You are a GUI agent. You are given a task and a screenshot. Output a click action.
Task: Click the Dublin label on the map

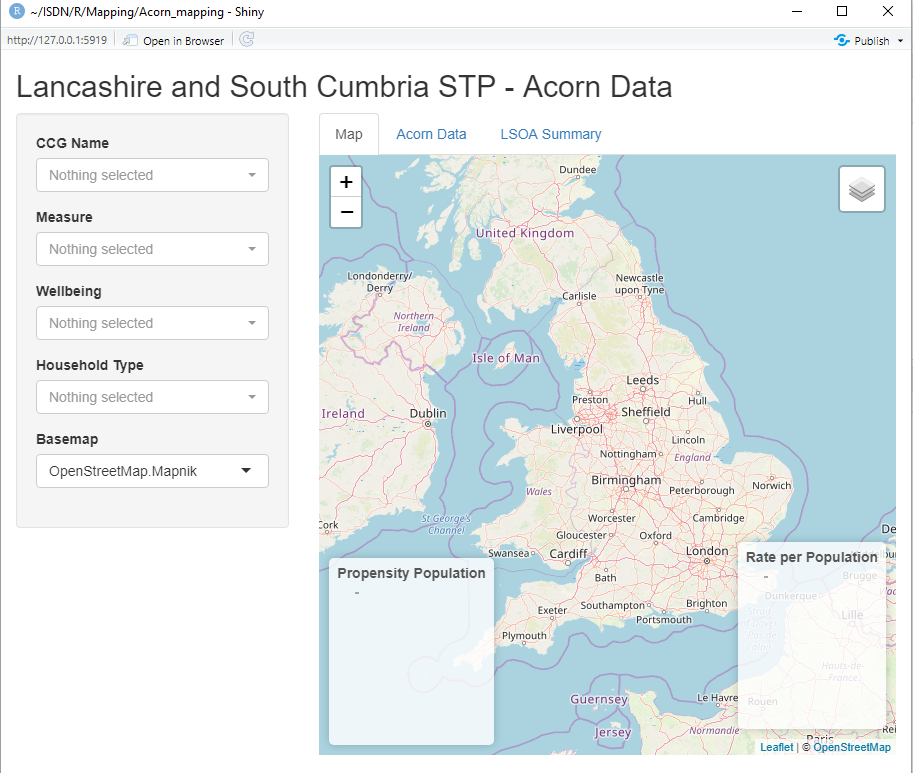click(428, 413)
